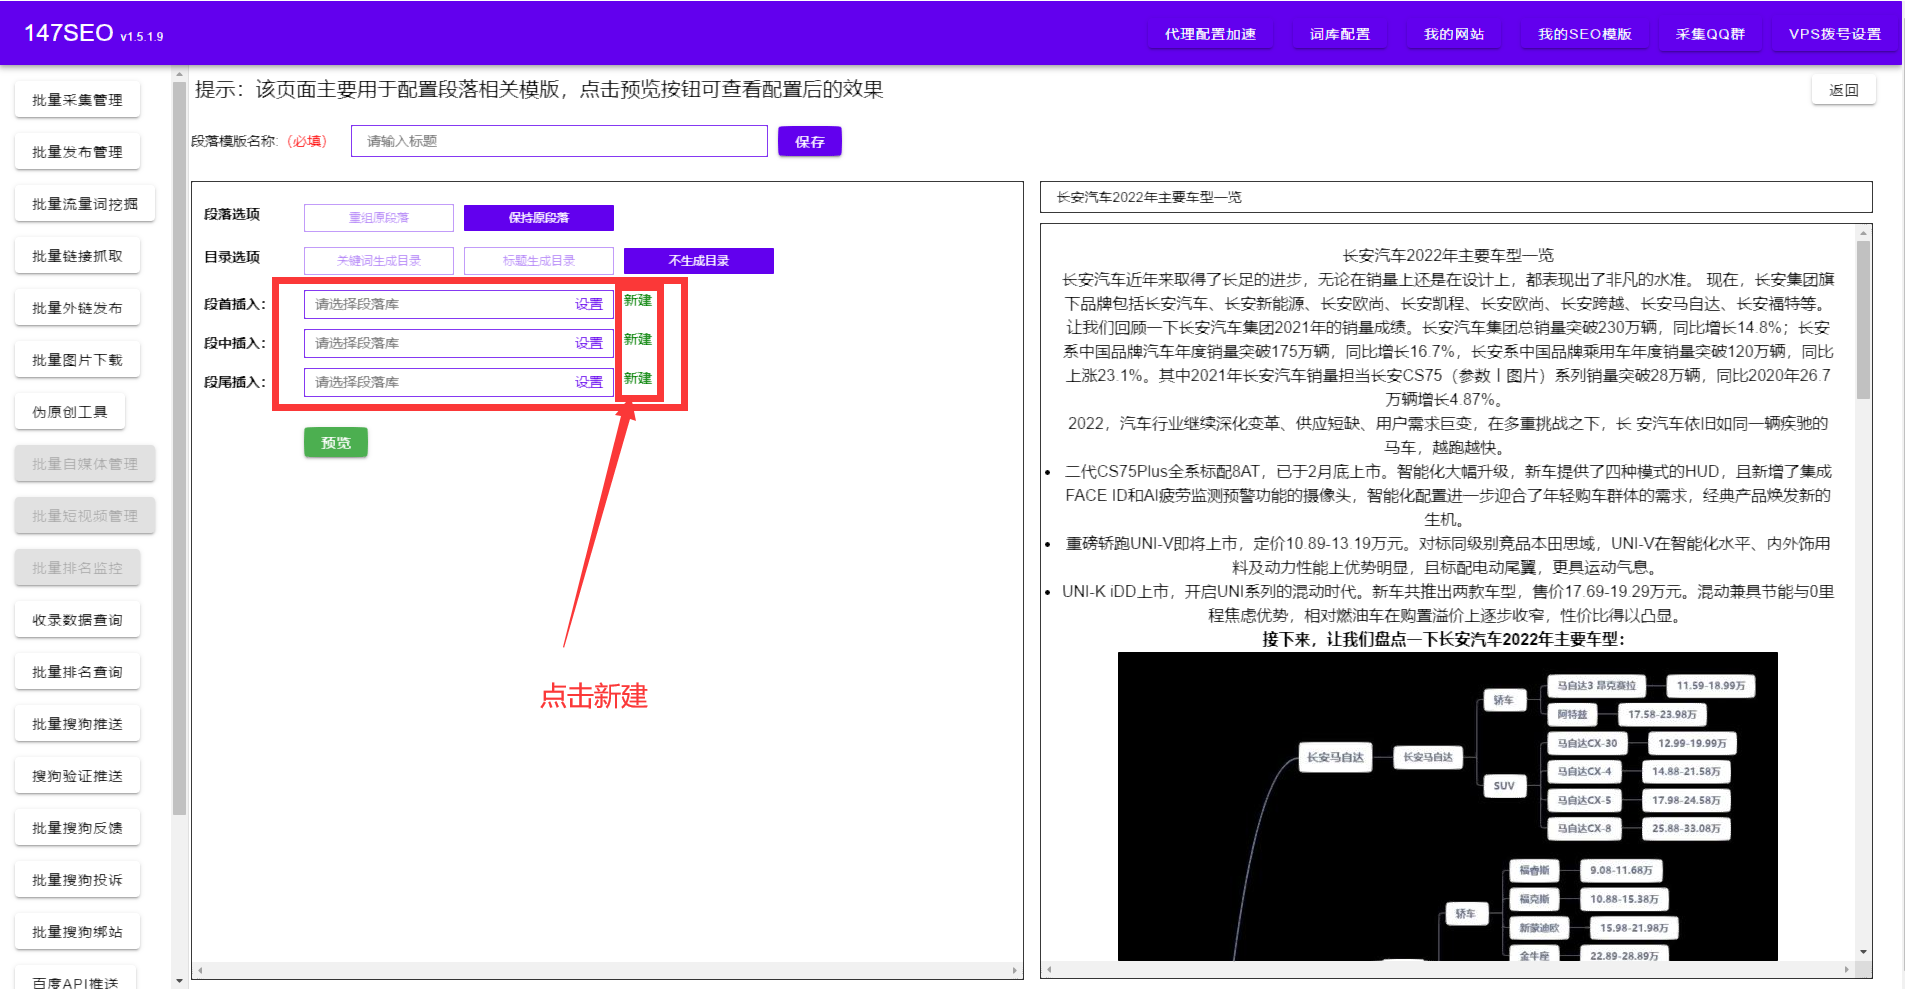Open 批量自媒体管理 in sidebar

point(85,464)
